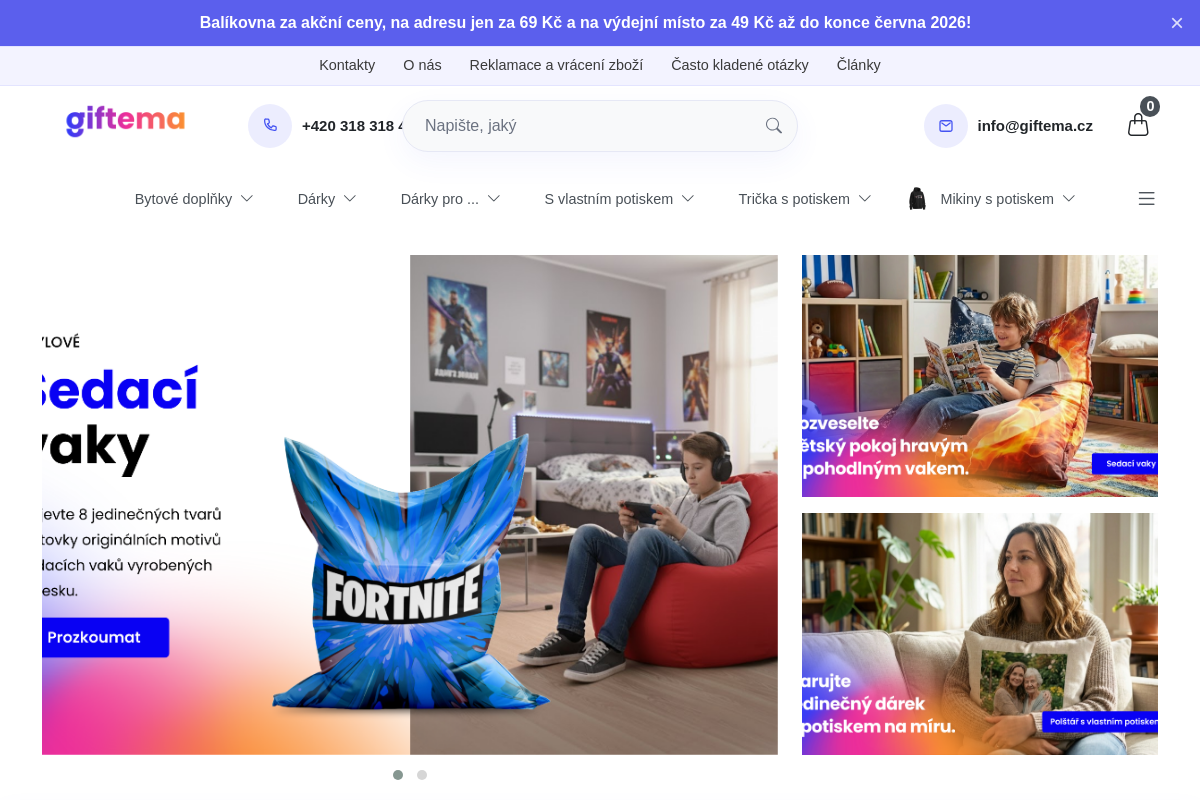Screen dimensions: 1200x800
Task: Click the phone icon next to the number
Action: 270,126
